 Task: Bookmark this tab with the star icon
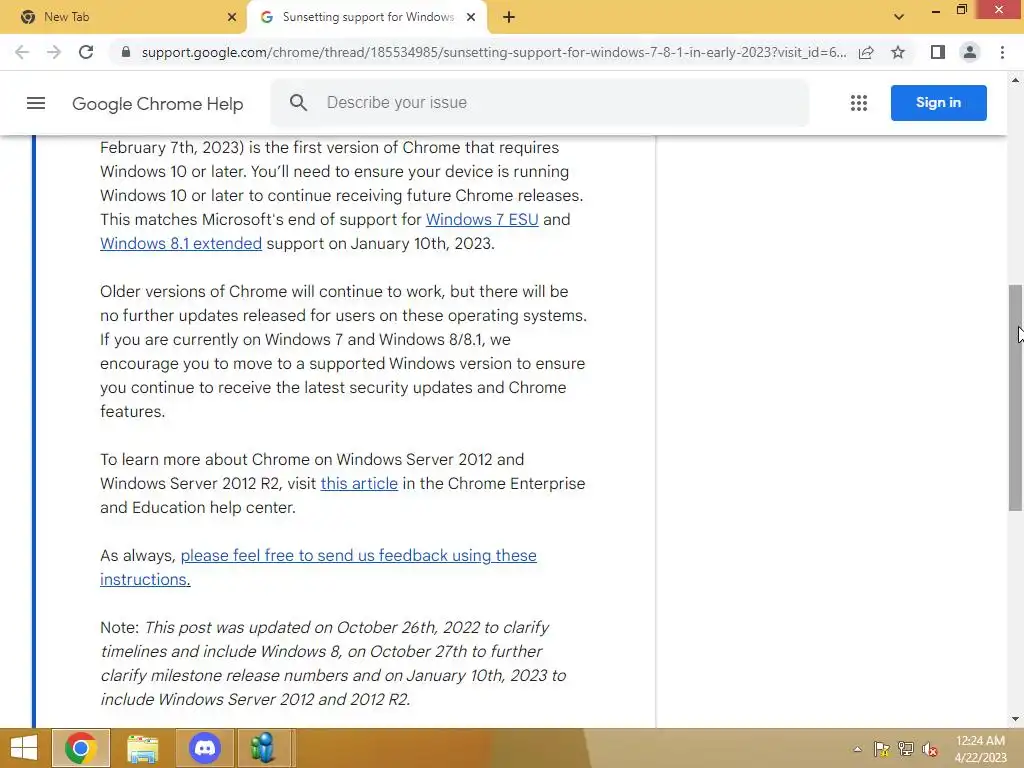(x=898, y=52)
